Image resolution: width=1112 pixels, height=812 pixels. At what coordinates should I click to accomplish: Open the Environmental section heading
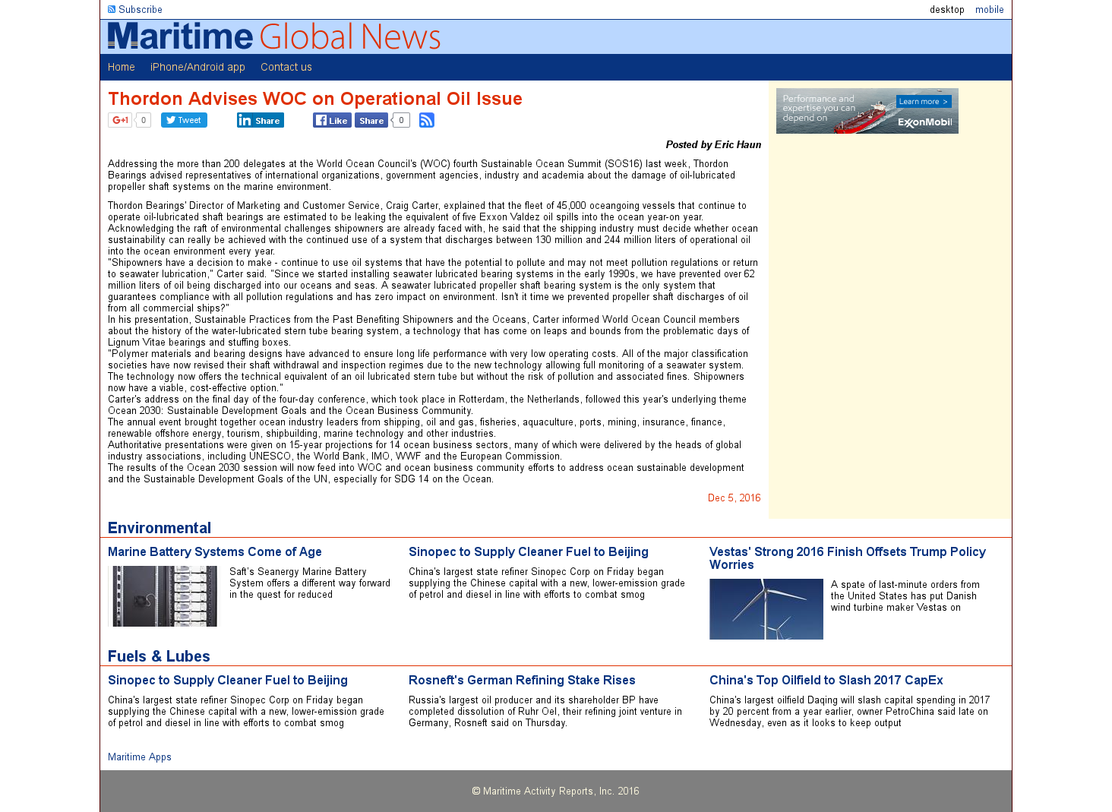pyautogui.click(x=160, y=528)
